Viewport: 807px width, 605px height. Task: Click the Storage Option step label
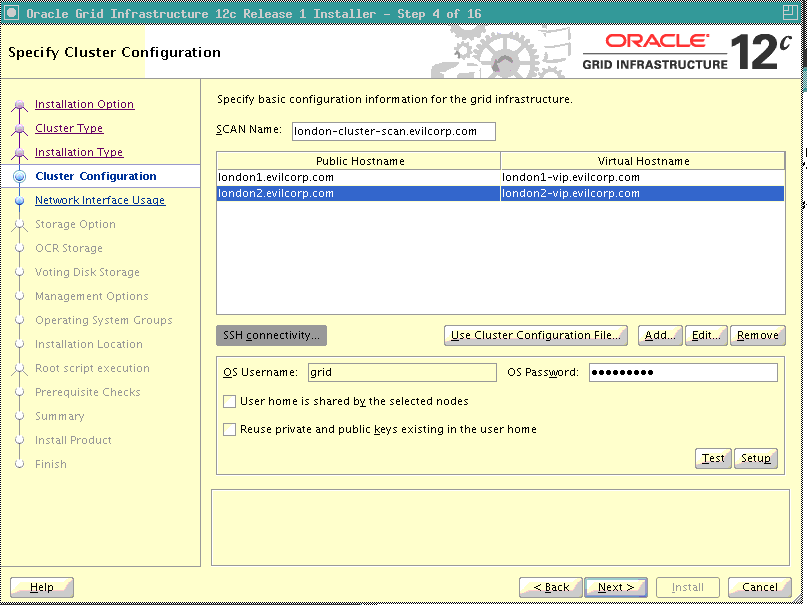(75, 224)
